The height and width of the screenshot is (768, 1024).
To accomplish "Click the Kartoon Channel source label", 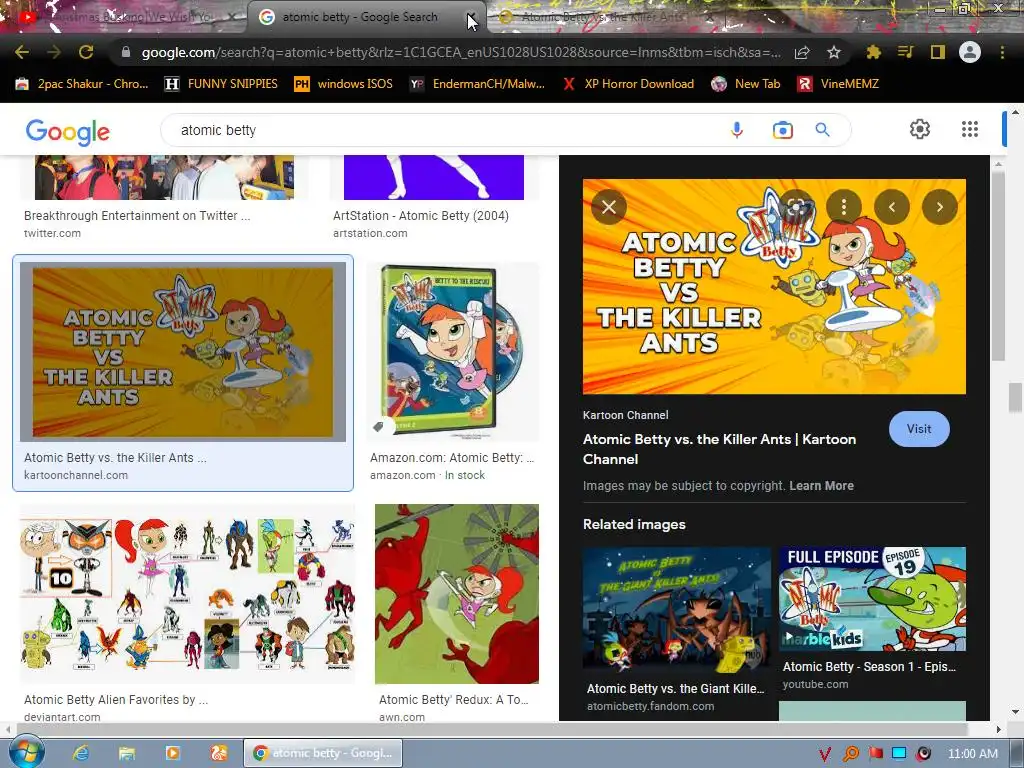I will coord(625,415).
